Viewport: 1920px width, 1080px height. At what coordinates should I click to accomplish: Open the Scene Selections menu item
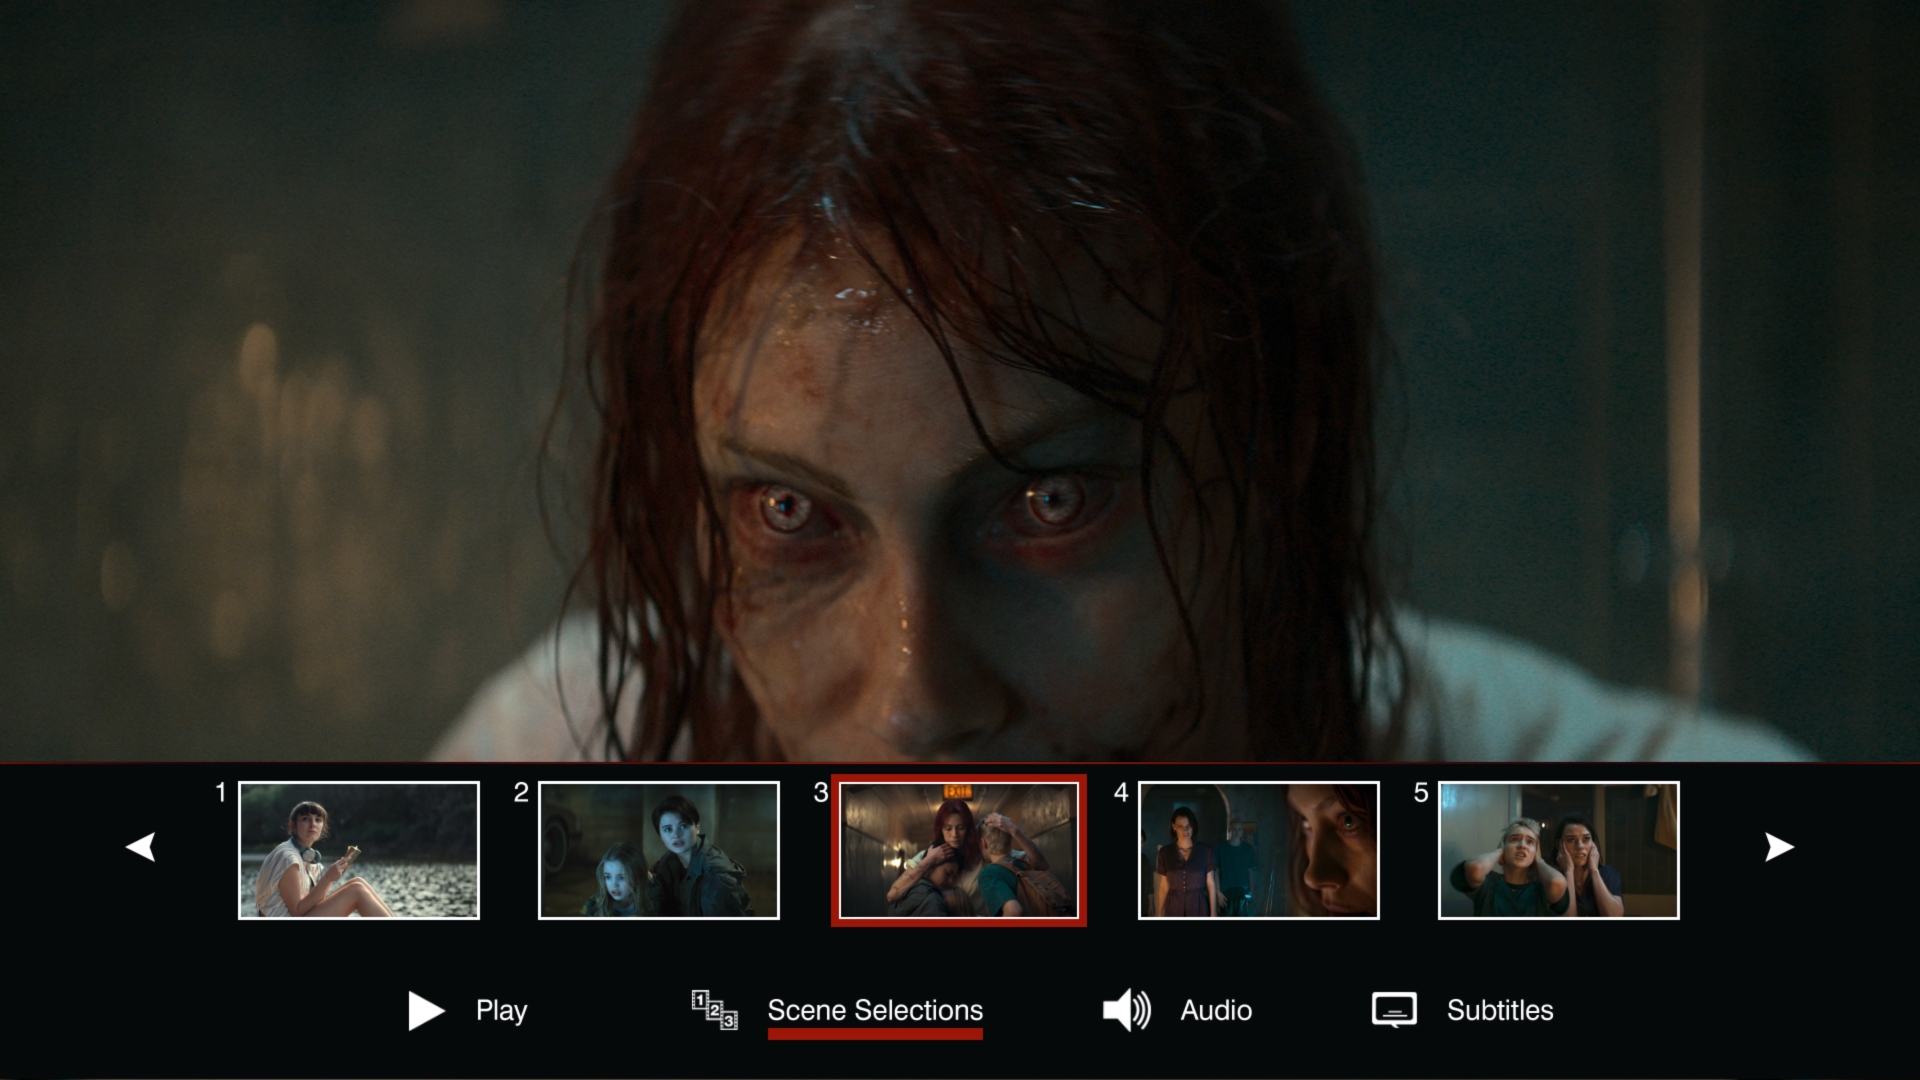click(x=875, y=1011)
